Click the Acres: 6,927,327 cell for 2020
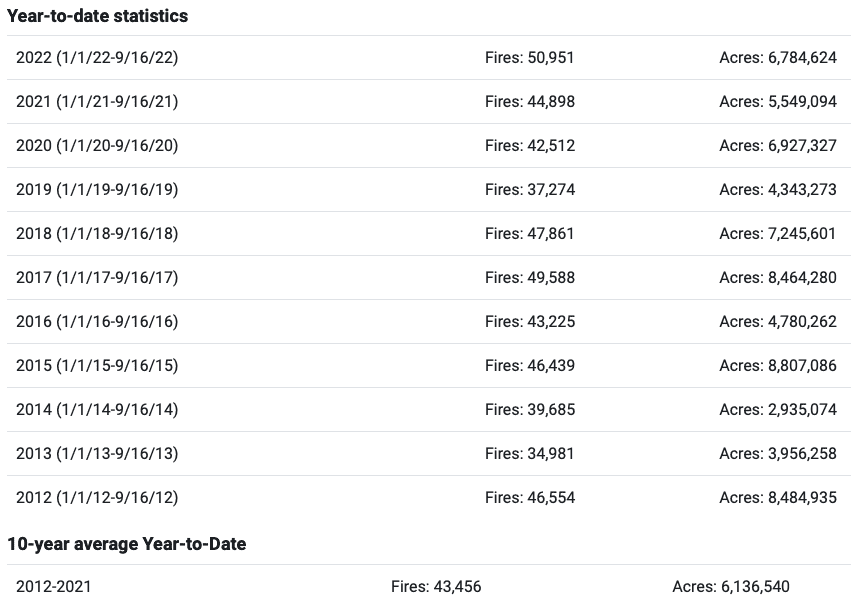 click(778, 146)
